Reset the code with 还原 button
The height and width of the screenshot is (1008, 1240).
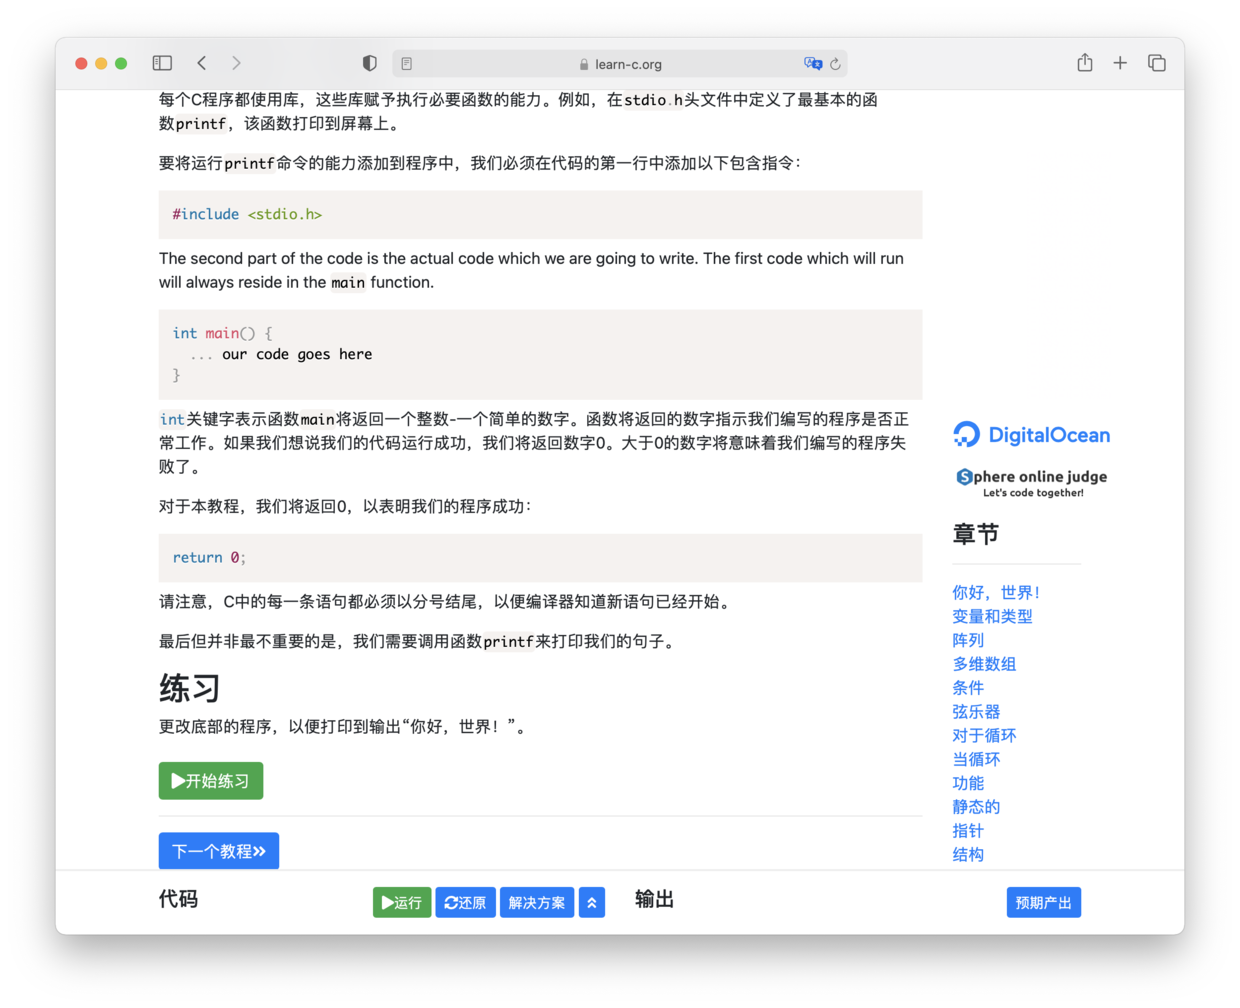coord(465,902)
